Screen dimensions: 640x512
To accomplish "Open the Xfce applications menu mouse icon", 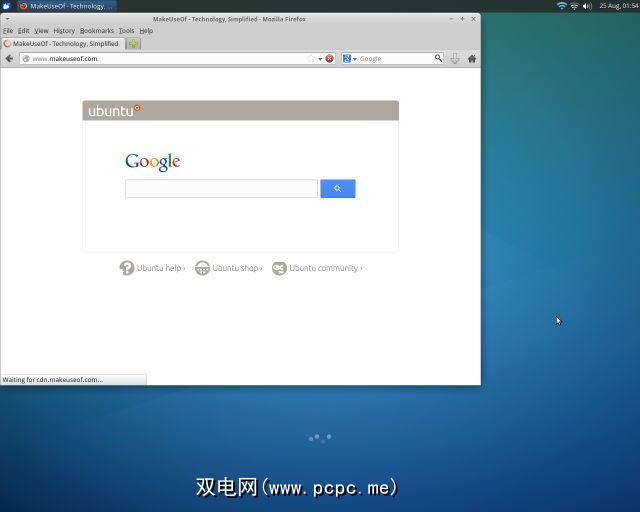I will pos(7,6).
